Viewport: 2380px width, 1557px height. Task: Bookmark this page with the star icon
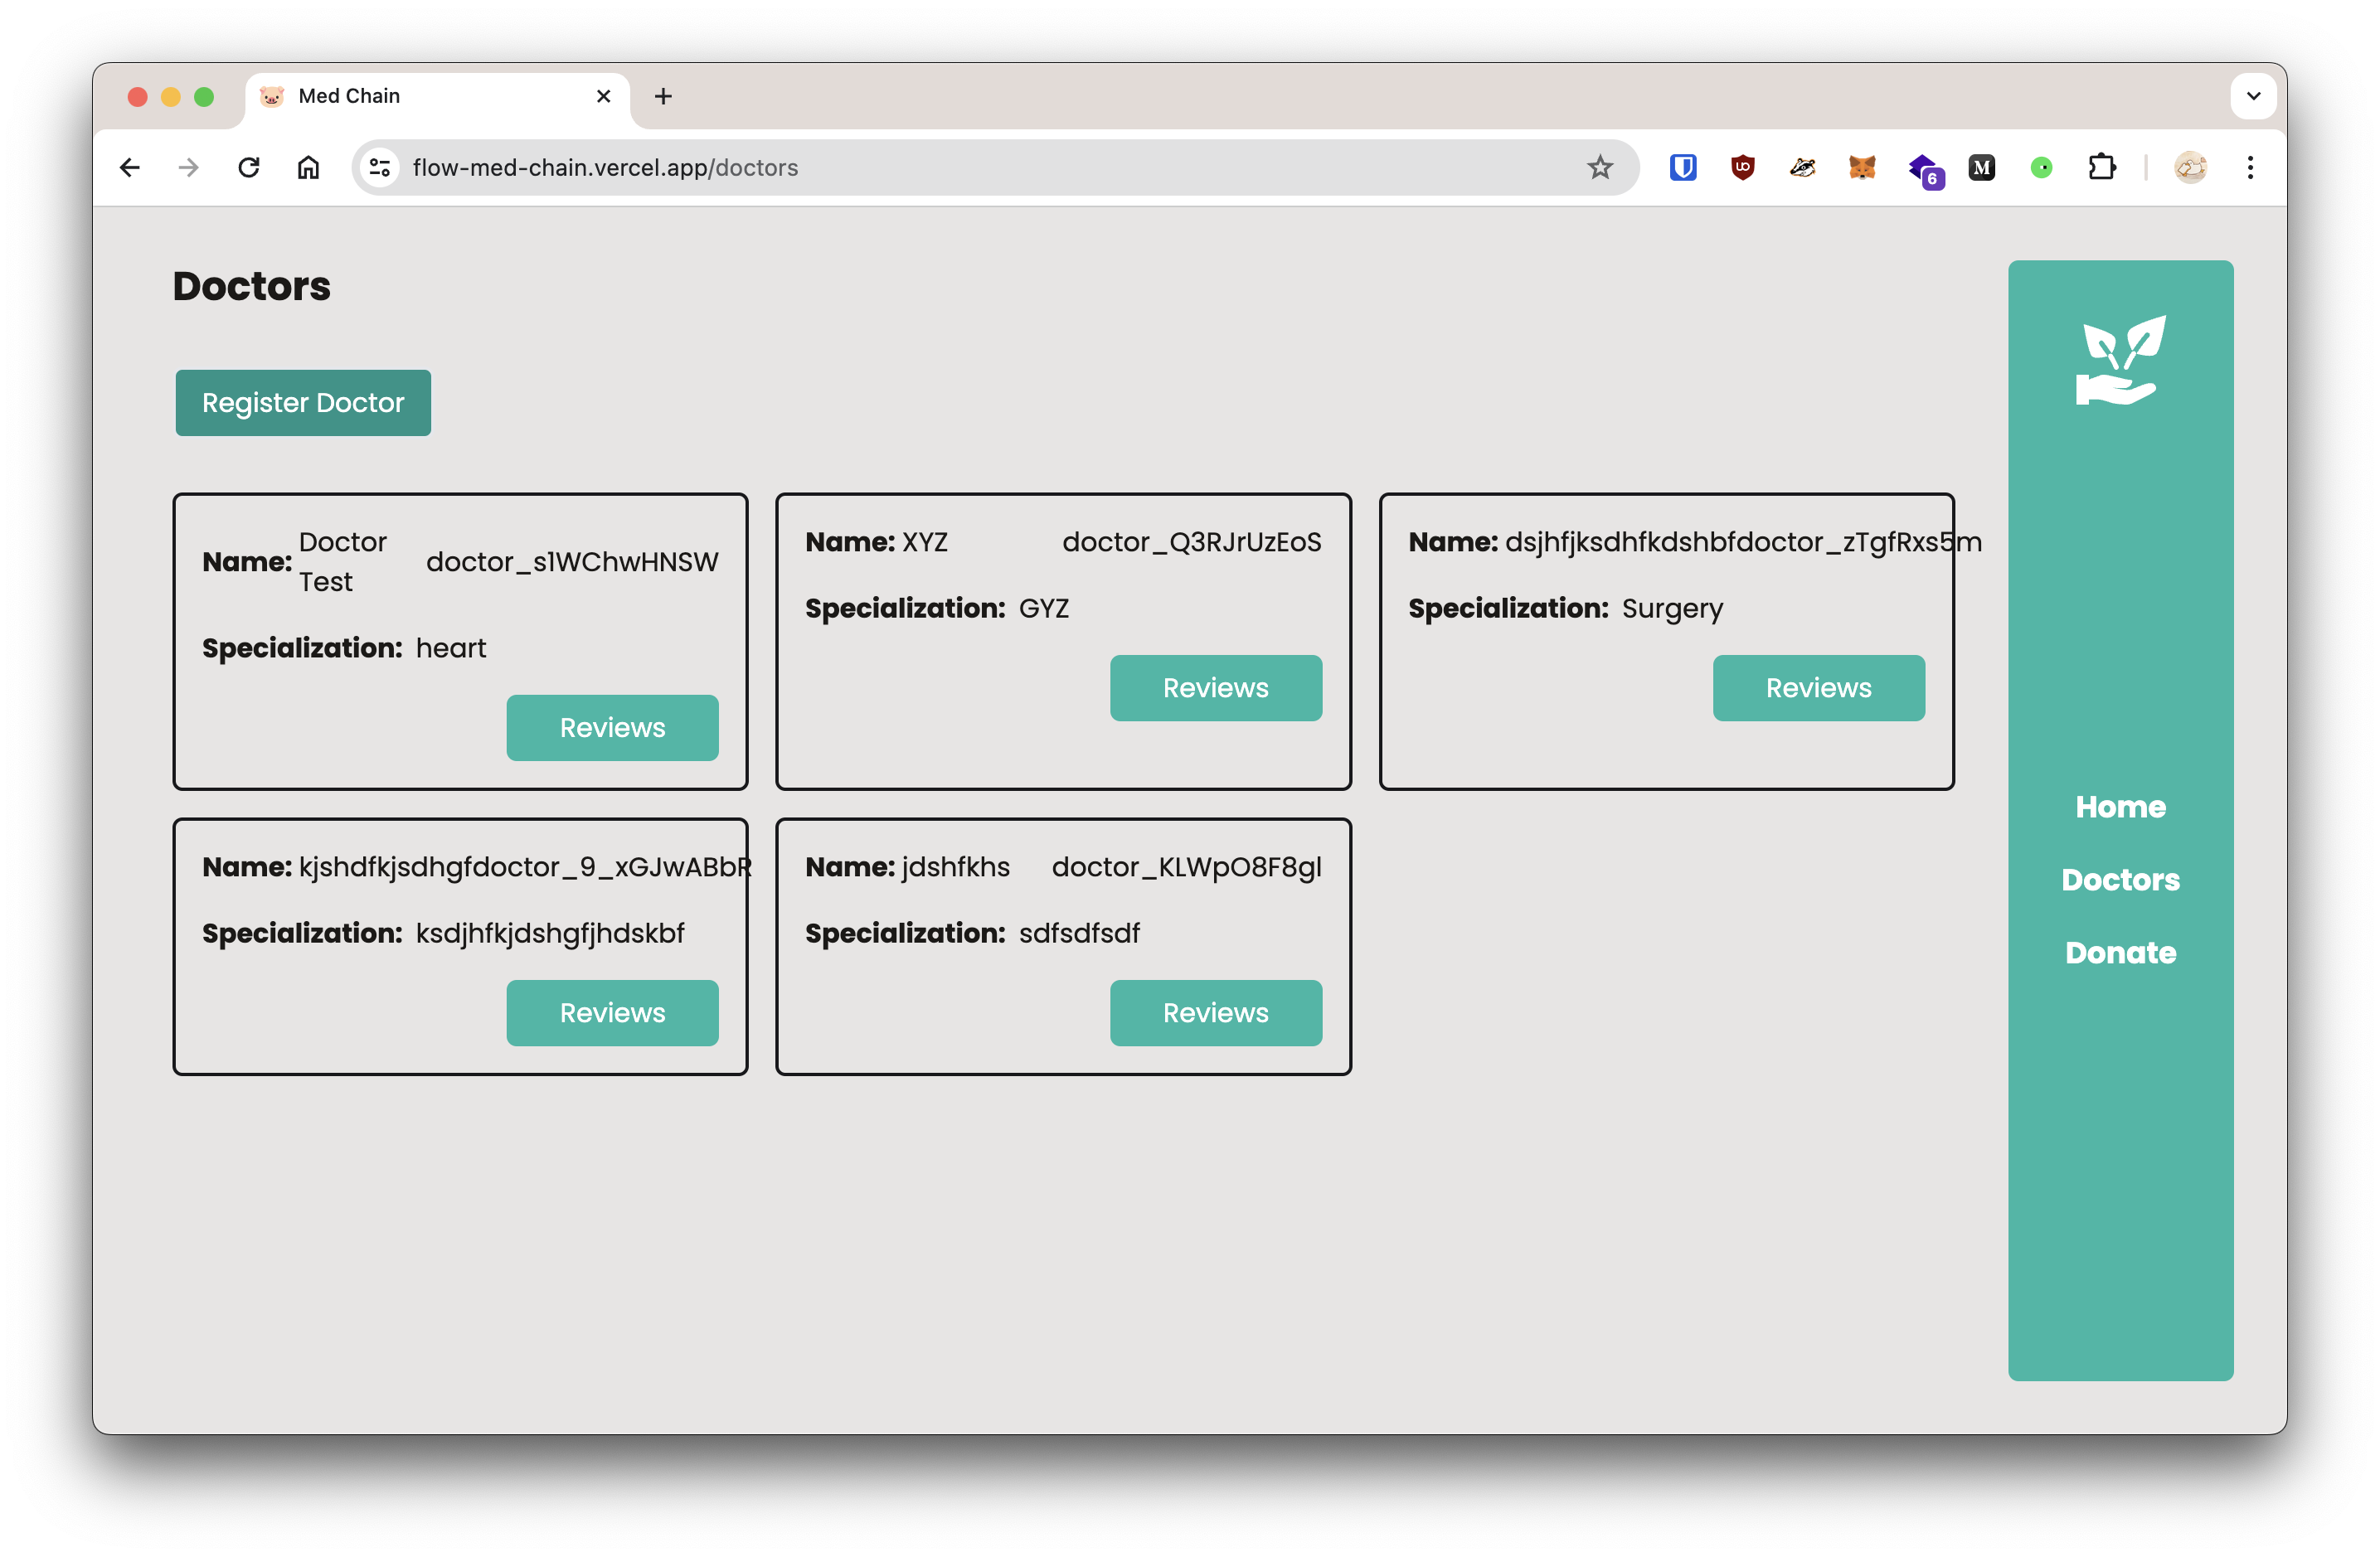1600,167
